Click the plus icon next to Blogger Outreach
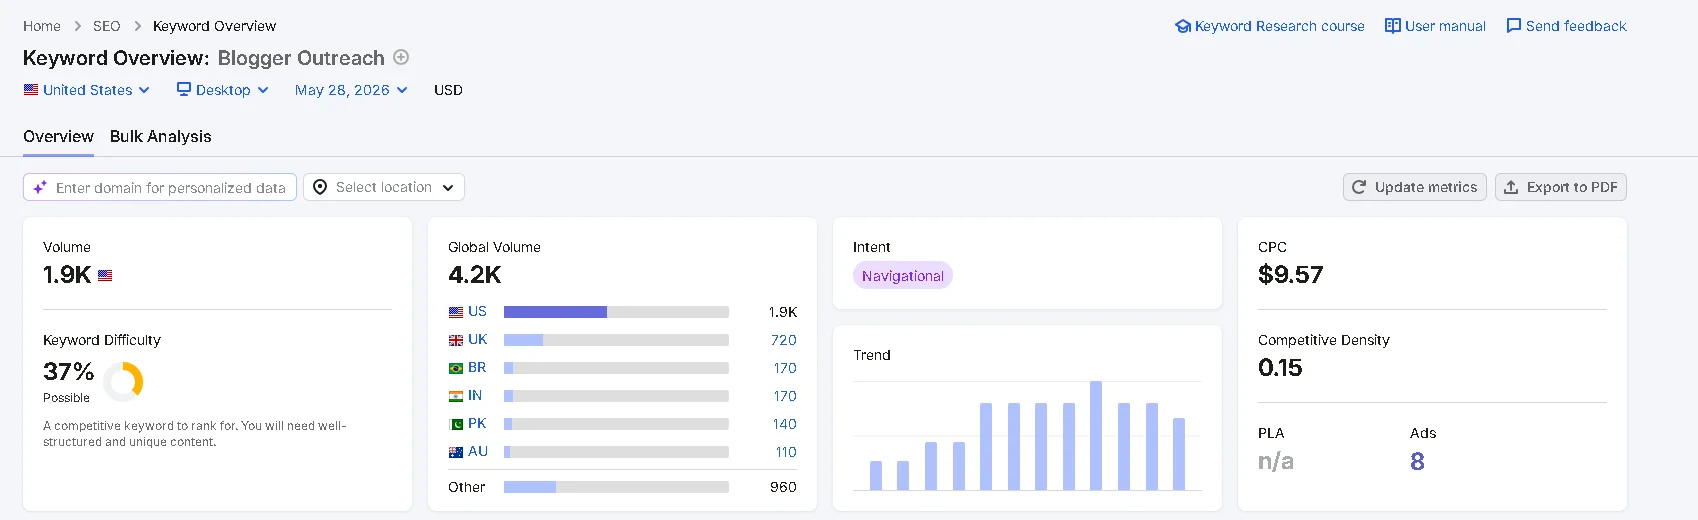 tap(401, 57)
